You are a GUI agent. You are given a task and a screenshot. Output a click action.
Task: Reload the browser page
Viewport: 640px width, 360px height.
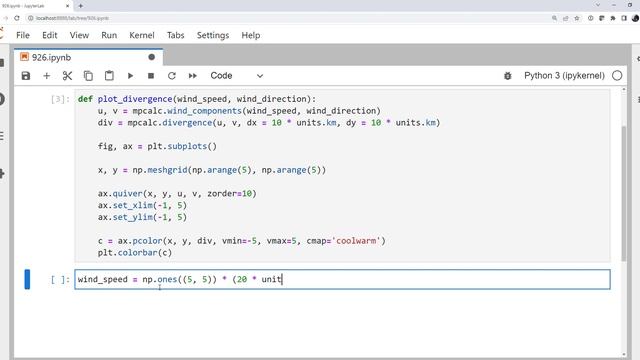point(17,18)
